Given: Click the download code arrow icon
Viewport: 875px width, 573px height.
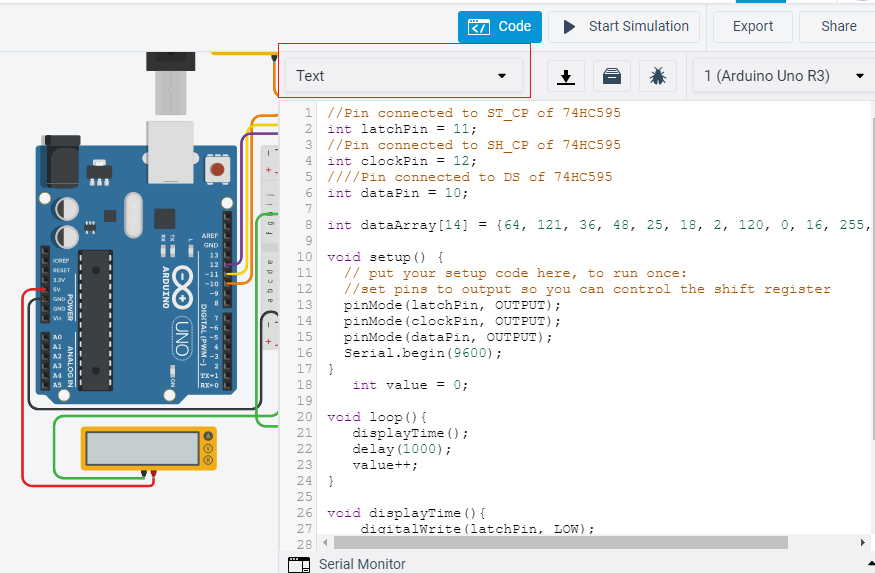Looking at the screenshot, I should (566, 76).
